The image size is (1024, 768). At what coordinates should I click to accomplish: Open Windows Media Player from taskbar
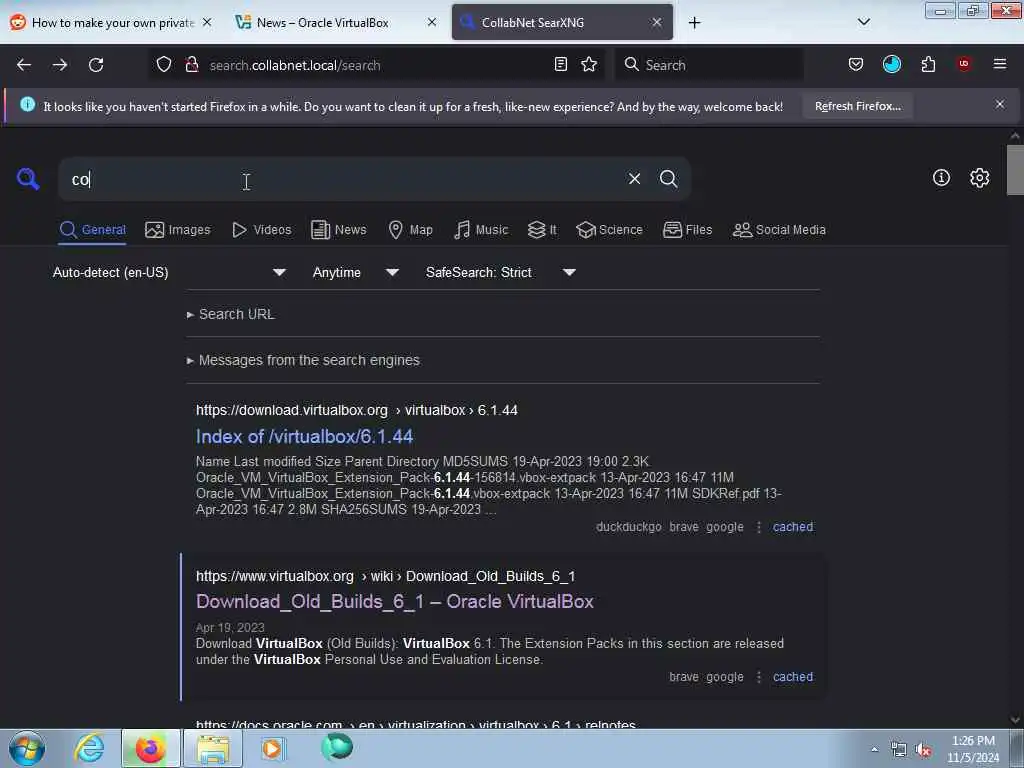coord(273,748)
